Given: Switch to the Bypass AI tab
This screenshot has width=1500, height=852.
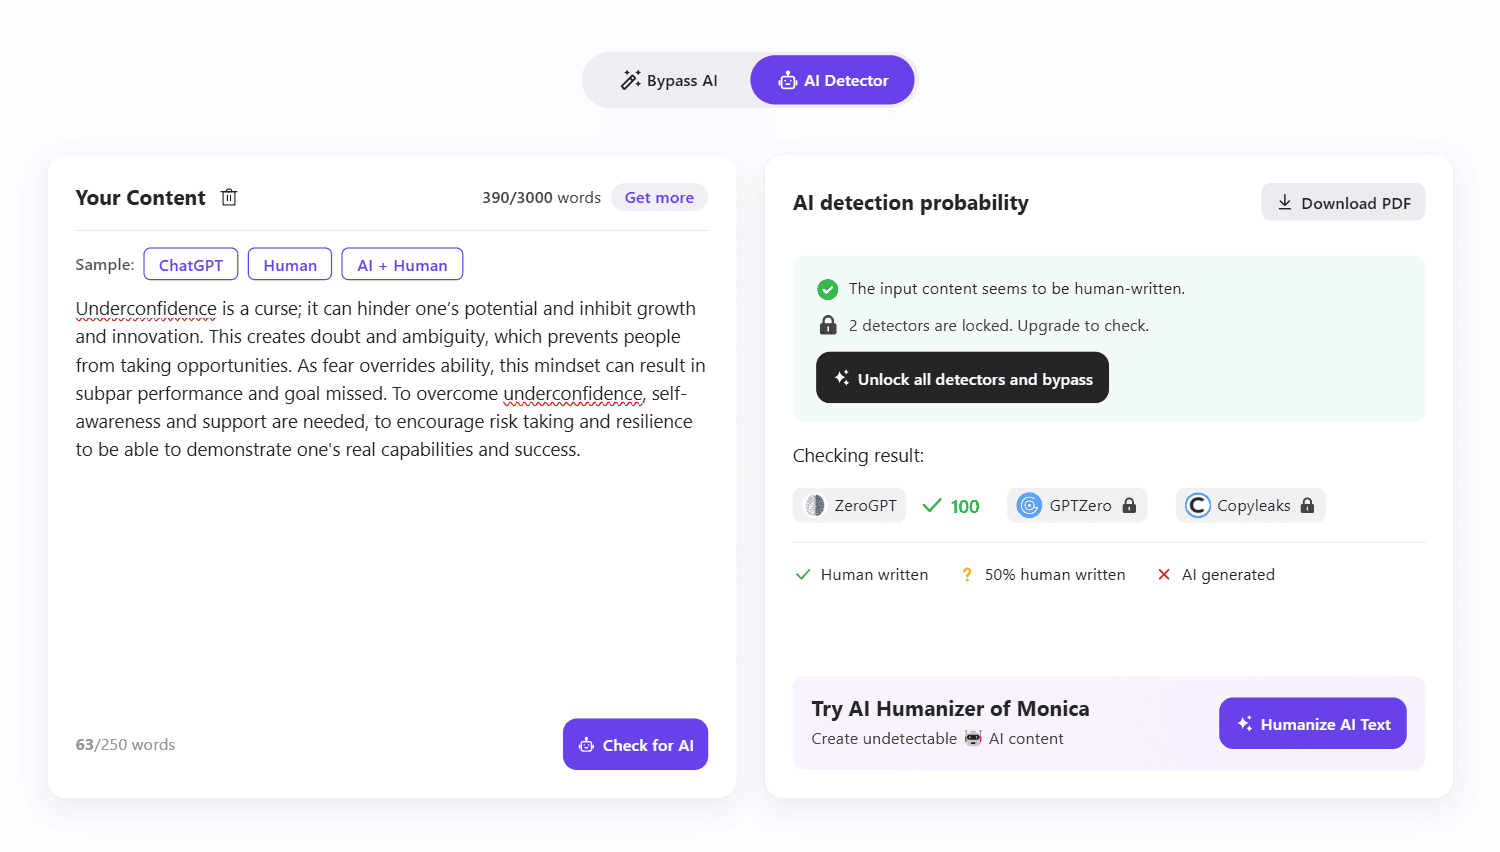Looking at the screenshot, I should click(x=669, y=81).
